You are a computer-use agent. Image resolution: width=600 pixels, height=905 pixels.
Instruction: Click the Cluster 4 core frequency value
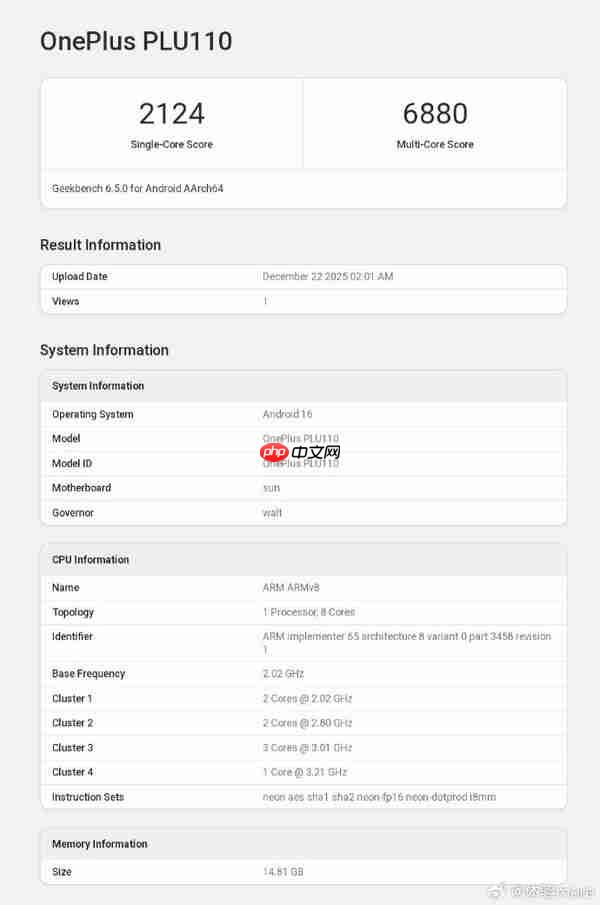(x=304, y=772)
